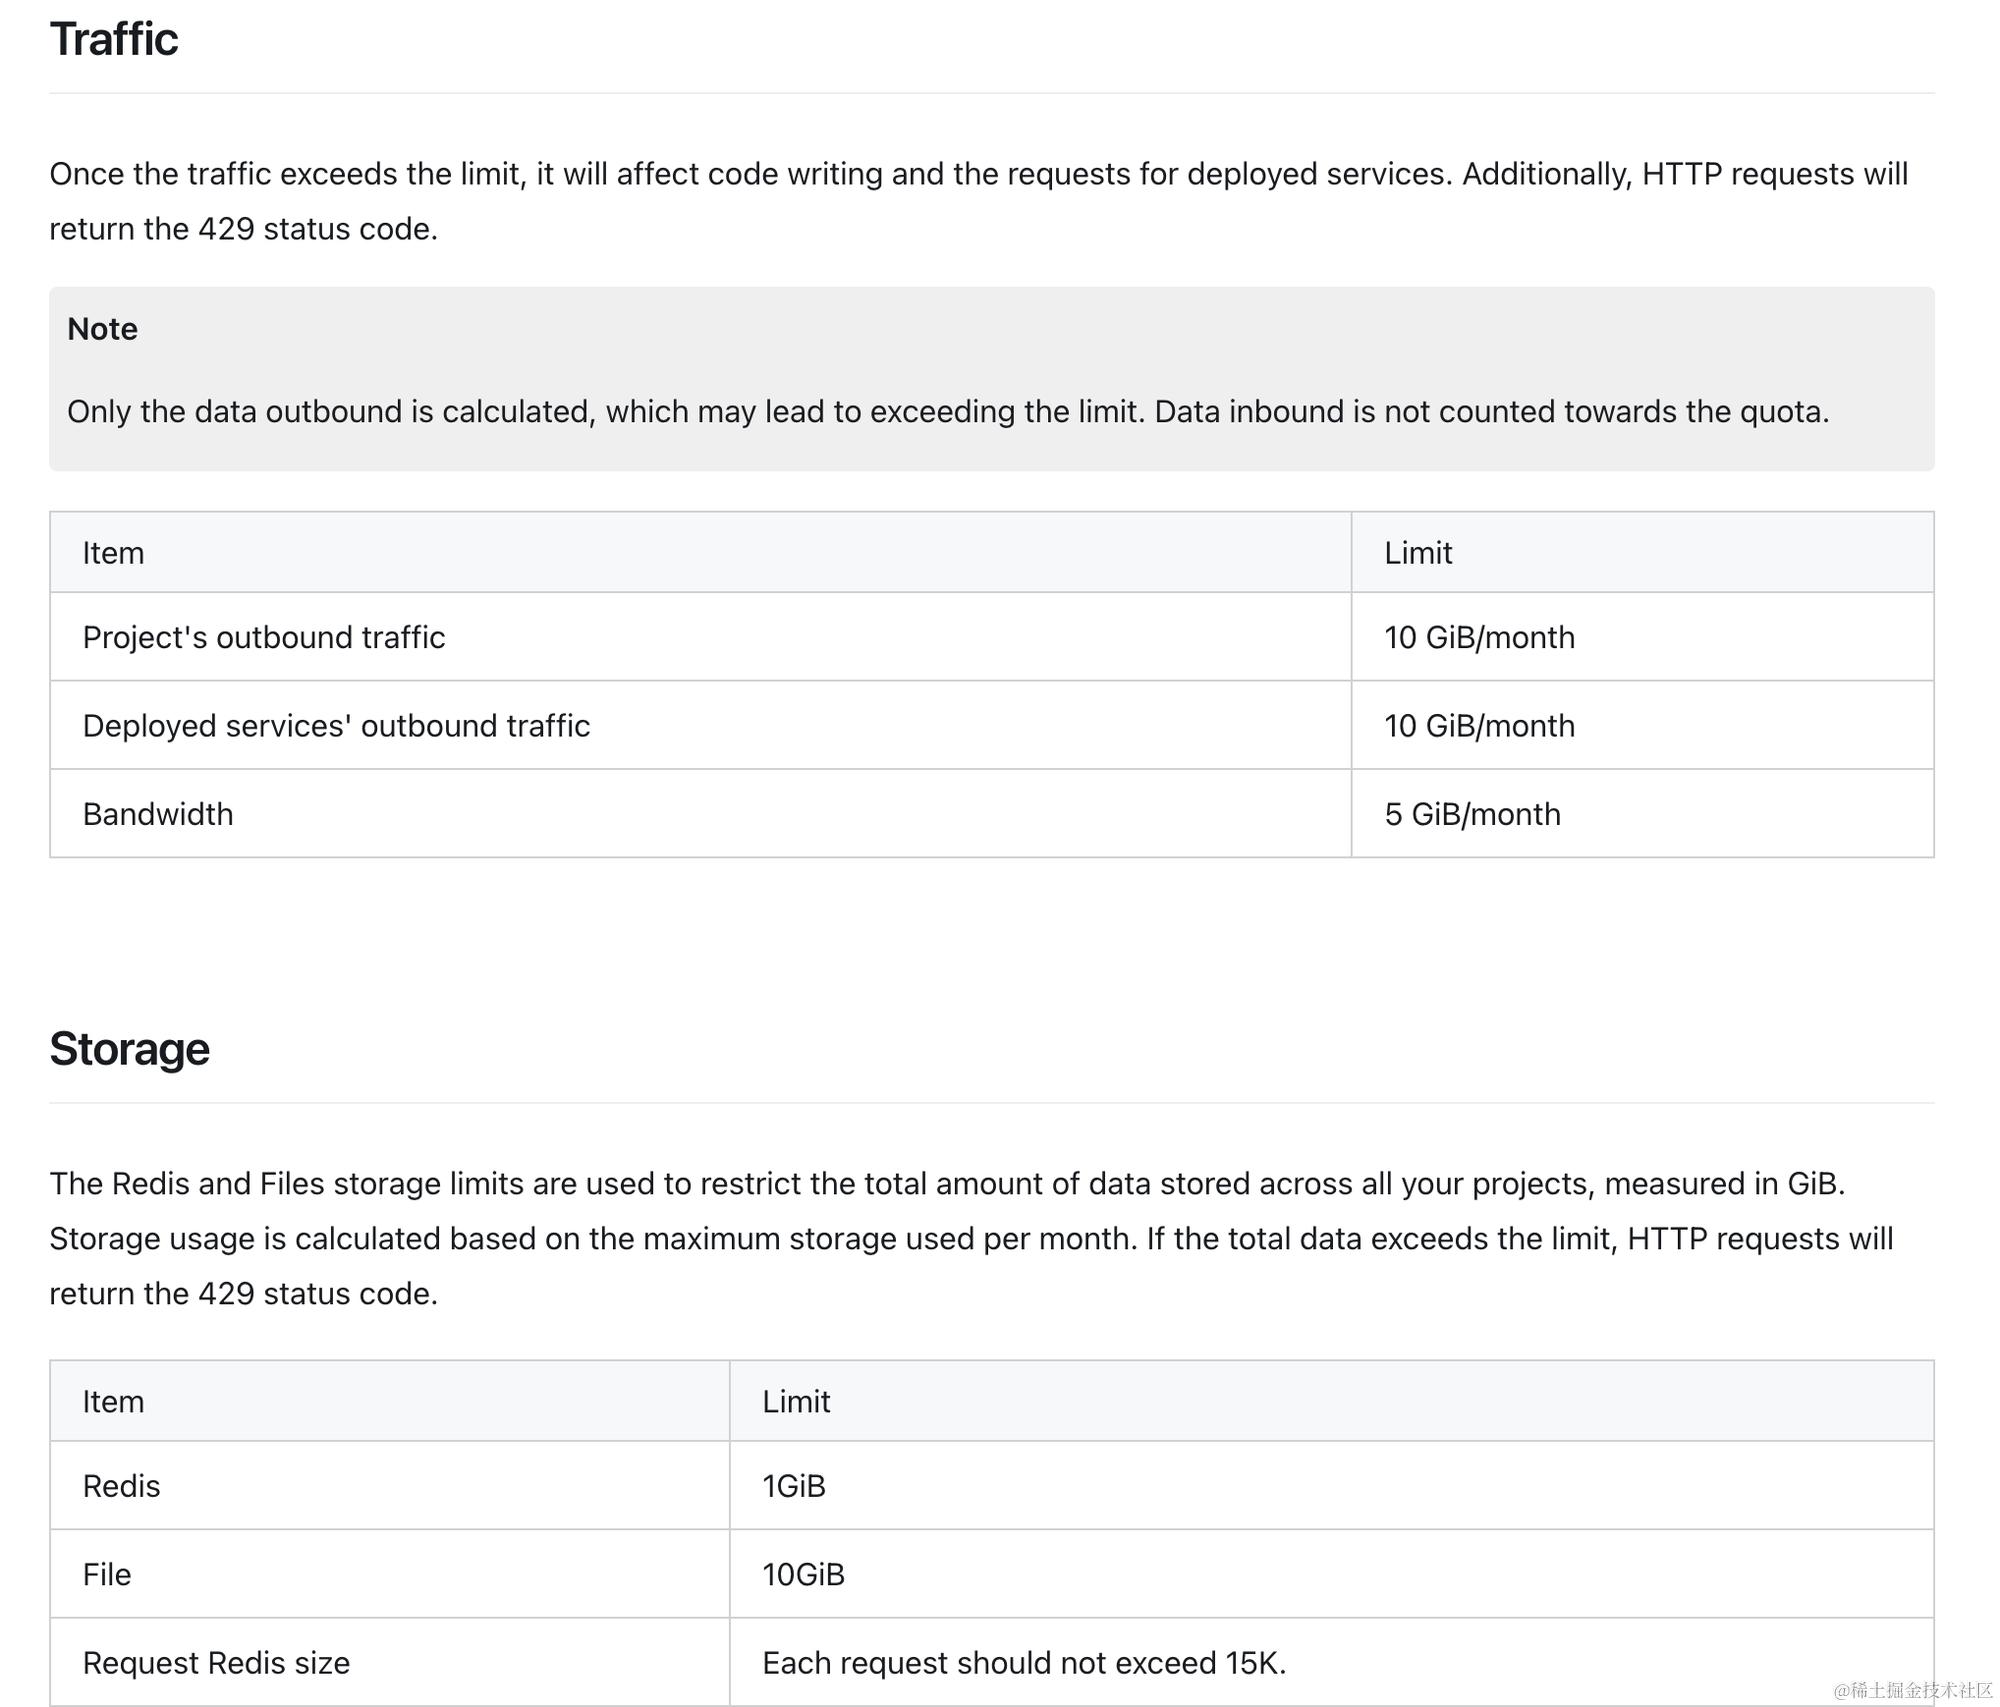Select Deployed services' outbound traffic cell

click(x=336, y=726)
